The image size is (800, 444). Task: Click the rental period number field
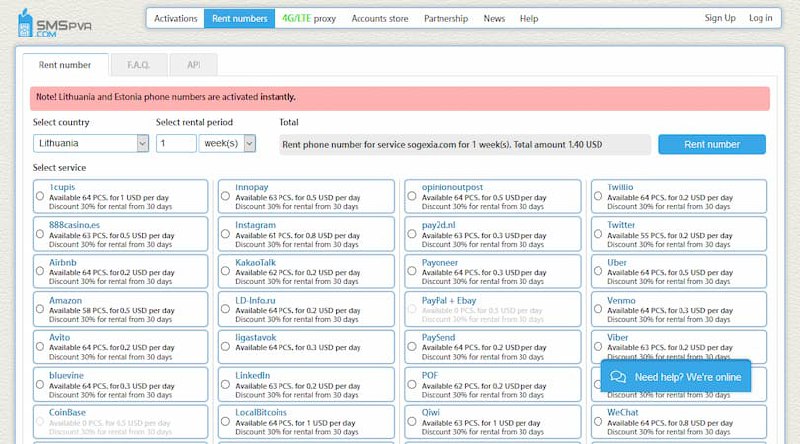[x=176, y=143]
